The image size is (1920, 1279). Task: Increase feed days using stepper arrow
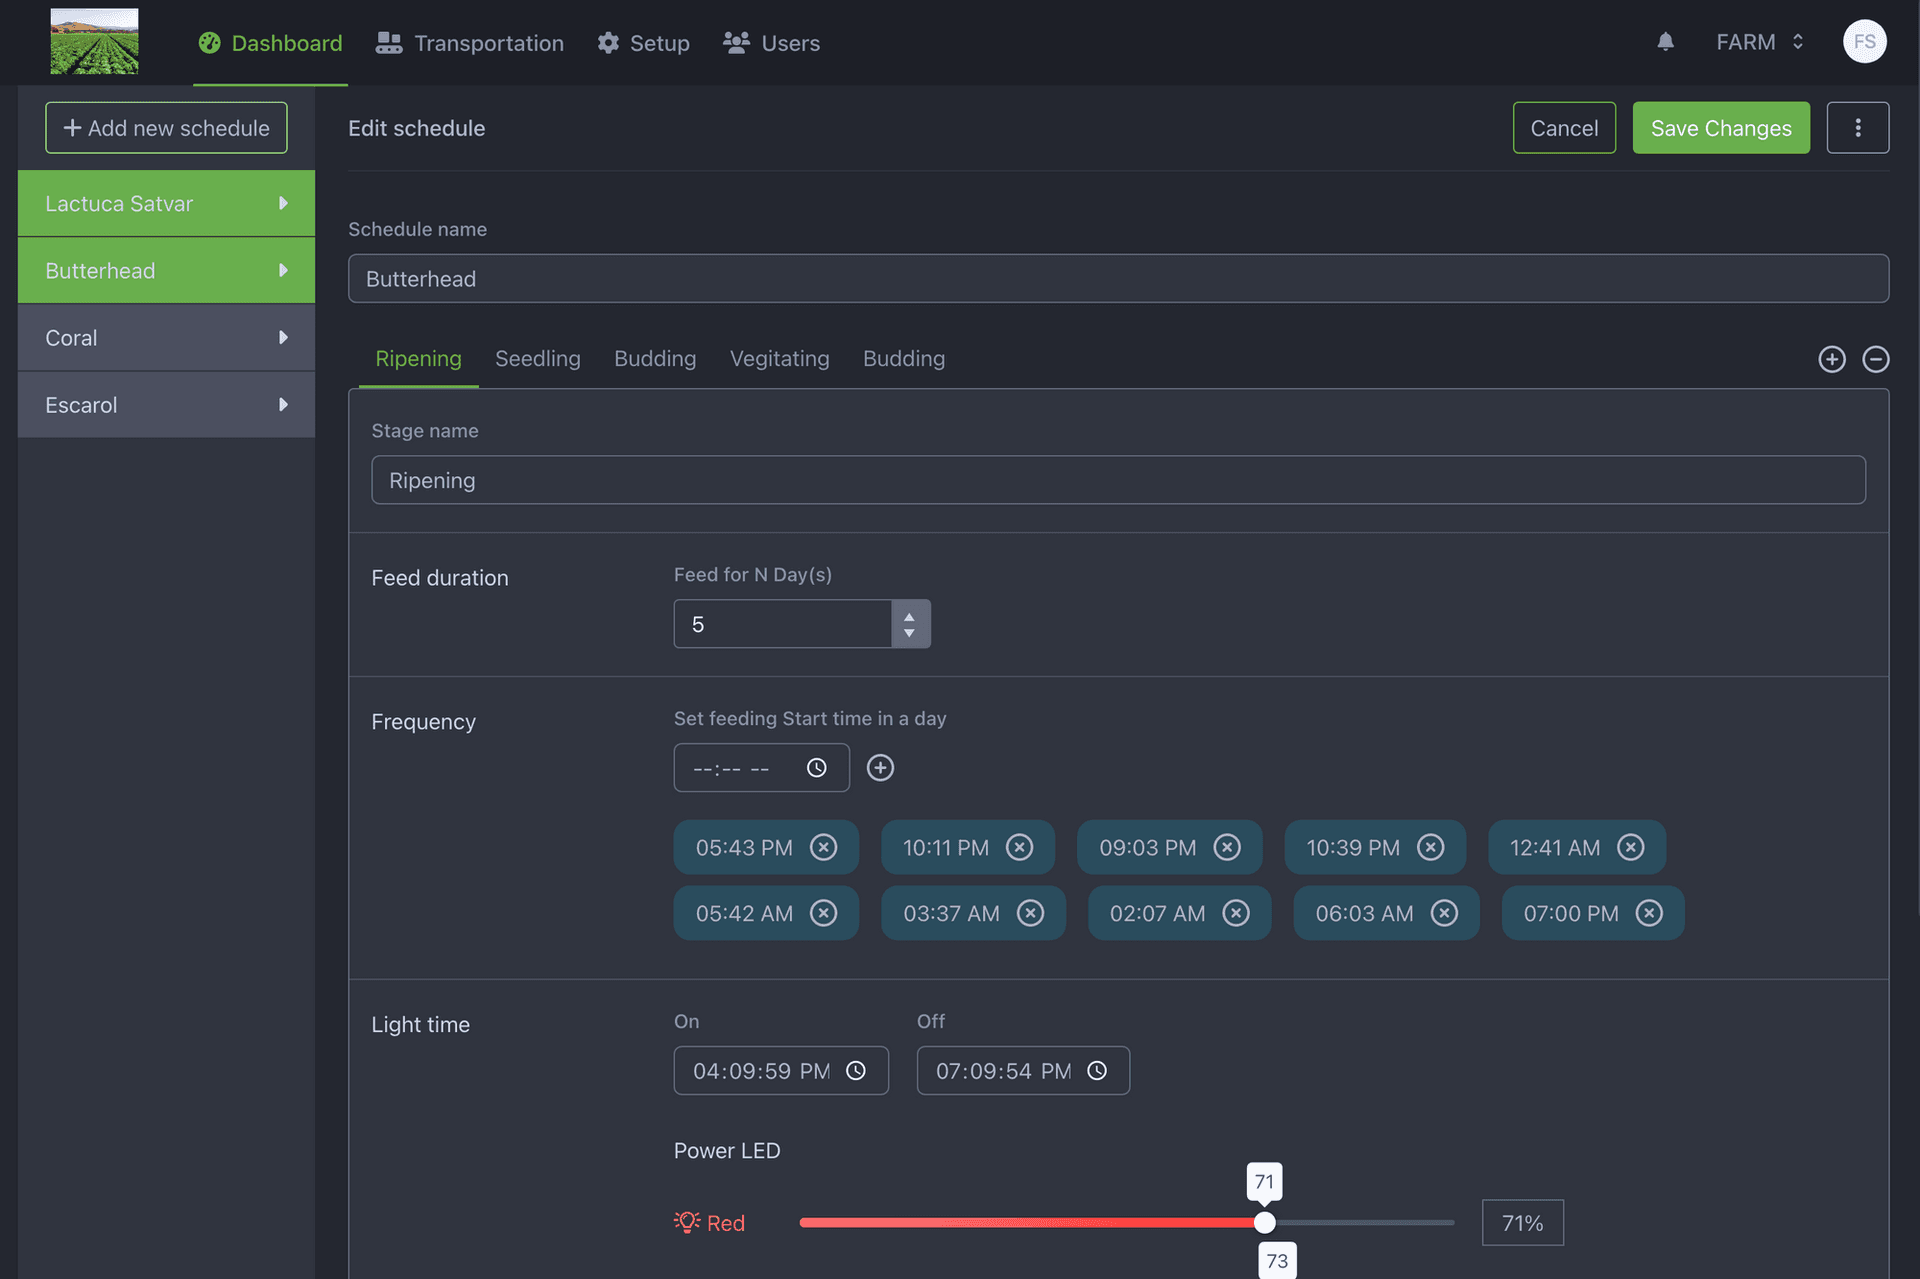909,615
